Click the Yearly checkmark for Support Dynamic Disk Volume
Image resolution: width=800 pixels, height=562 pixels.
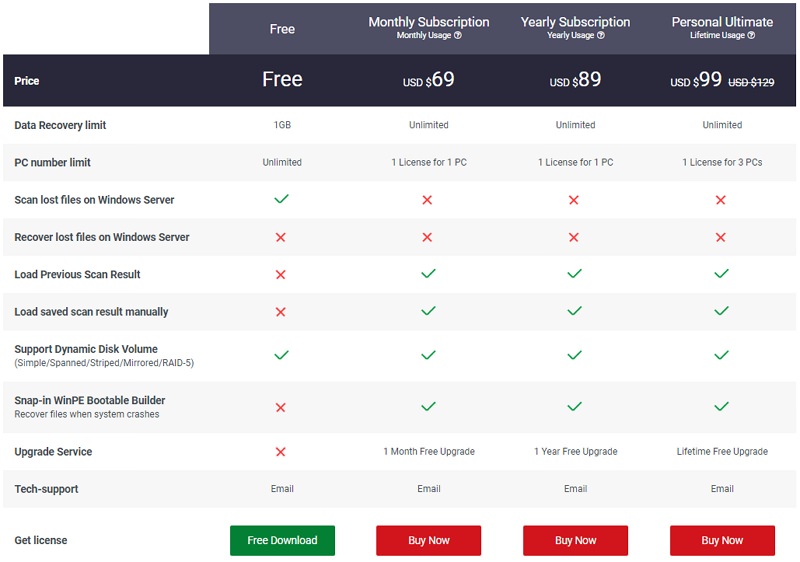point(574,355)
